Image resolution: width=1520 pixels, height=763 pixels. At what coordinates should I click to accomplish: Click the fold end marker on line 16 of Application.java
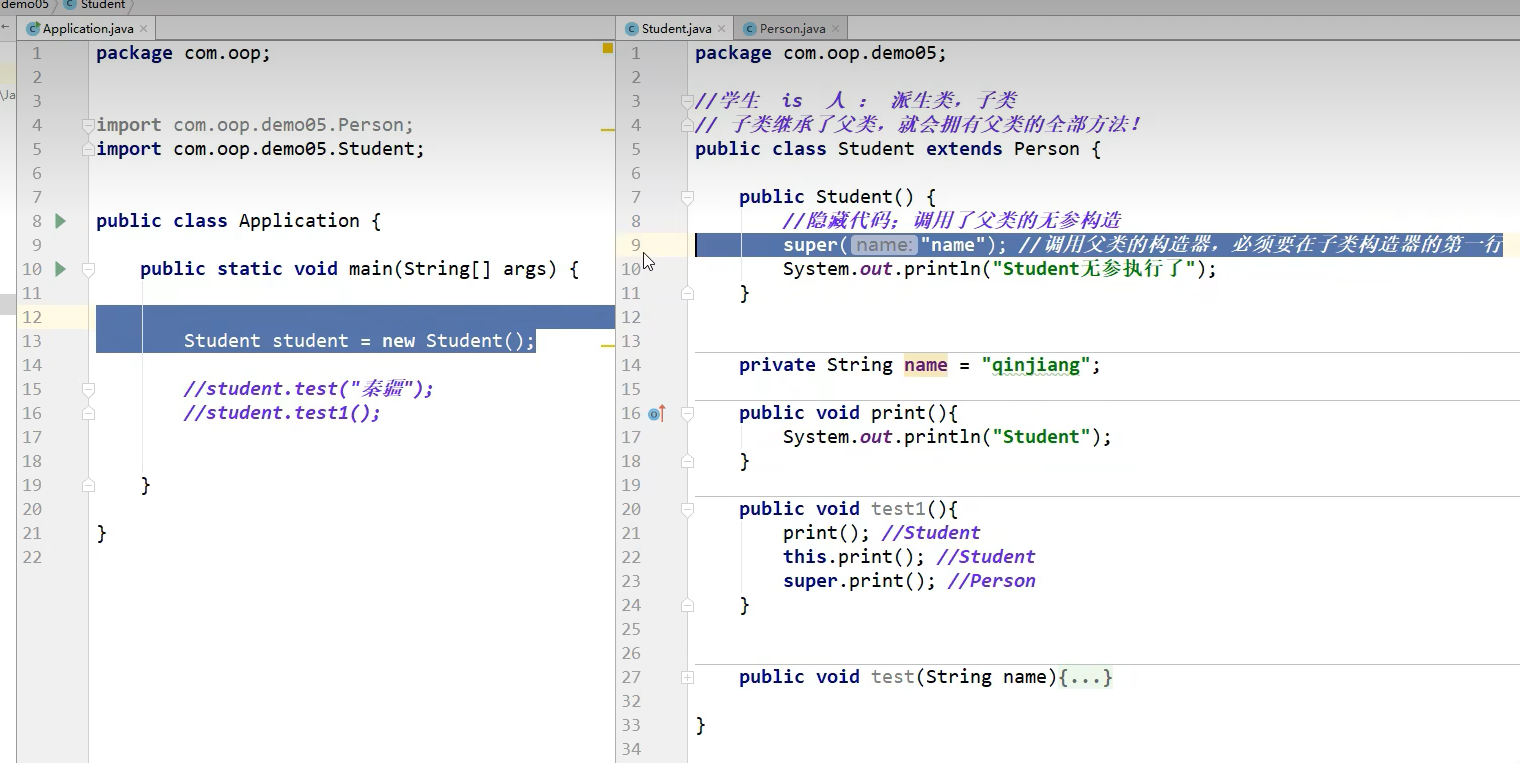tap(88, 413)
